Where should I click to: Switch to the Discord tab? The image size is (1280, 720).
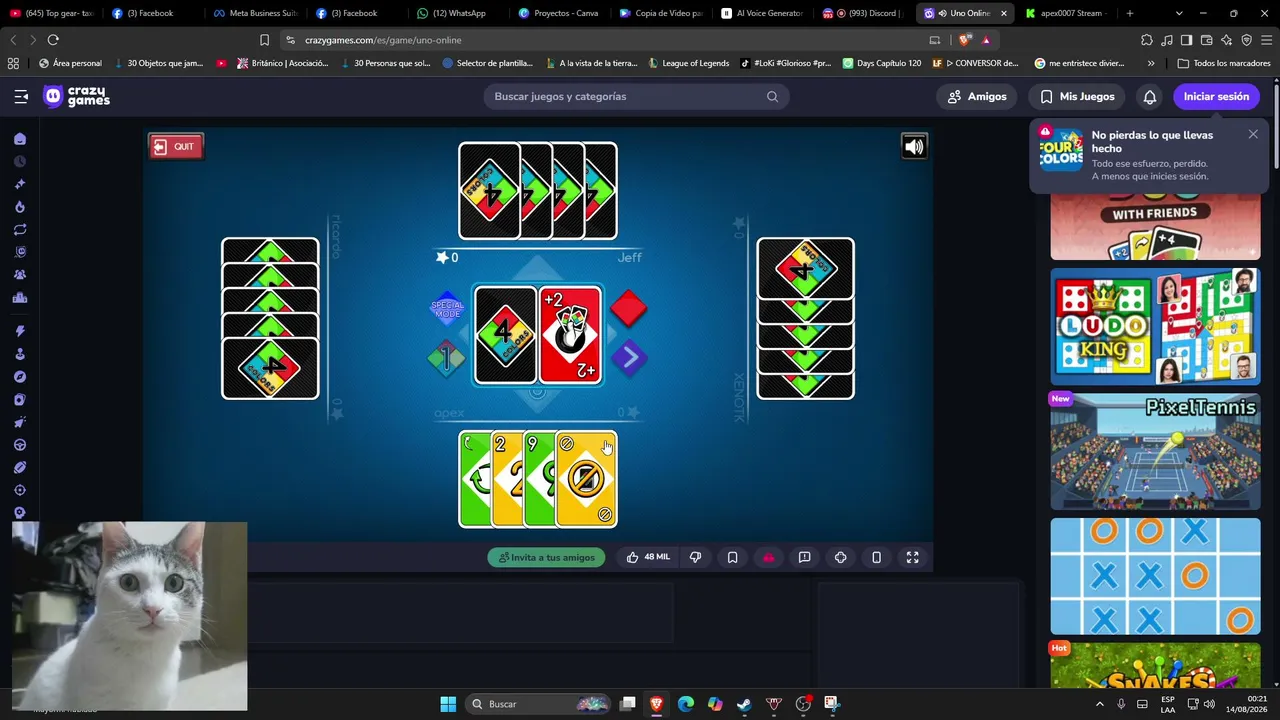pyautogui.click(x=863, y=13)
